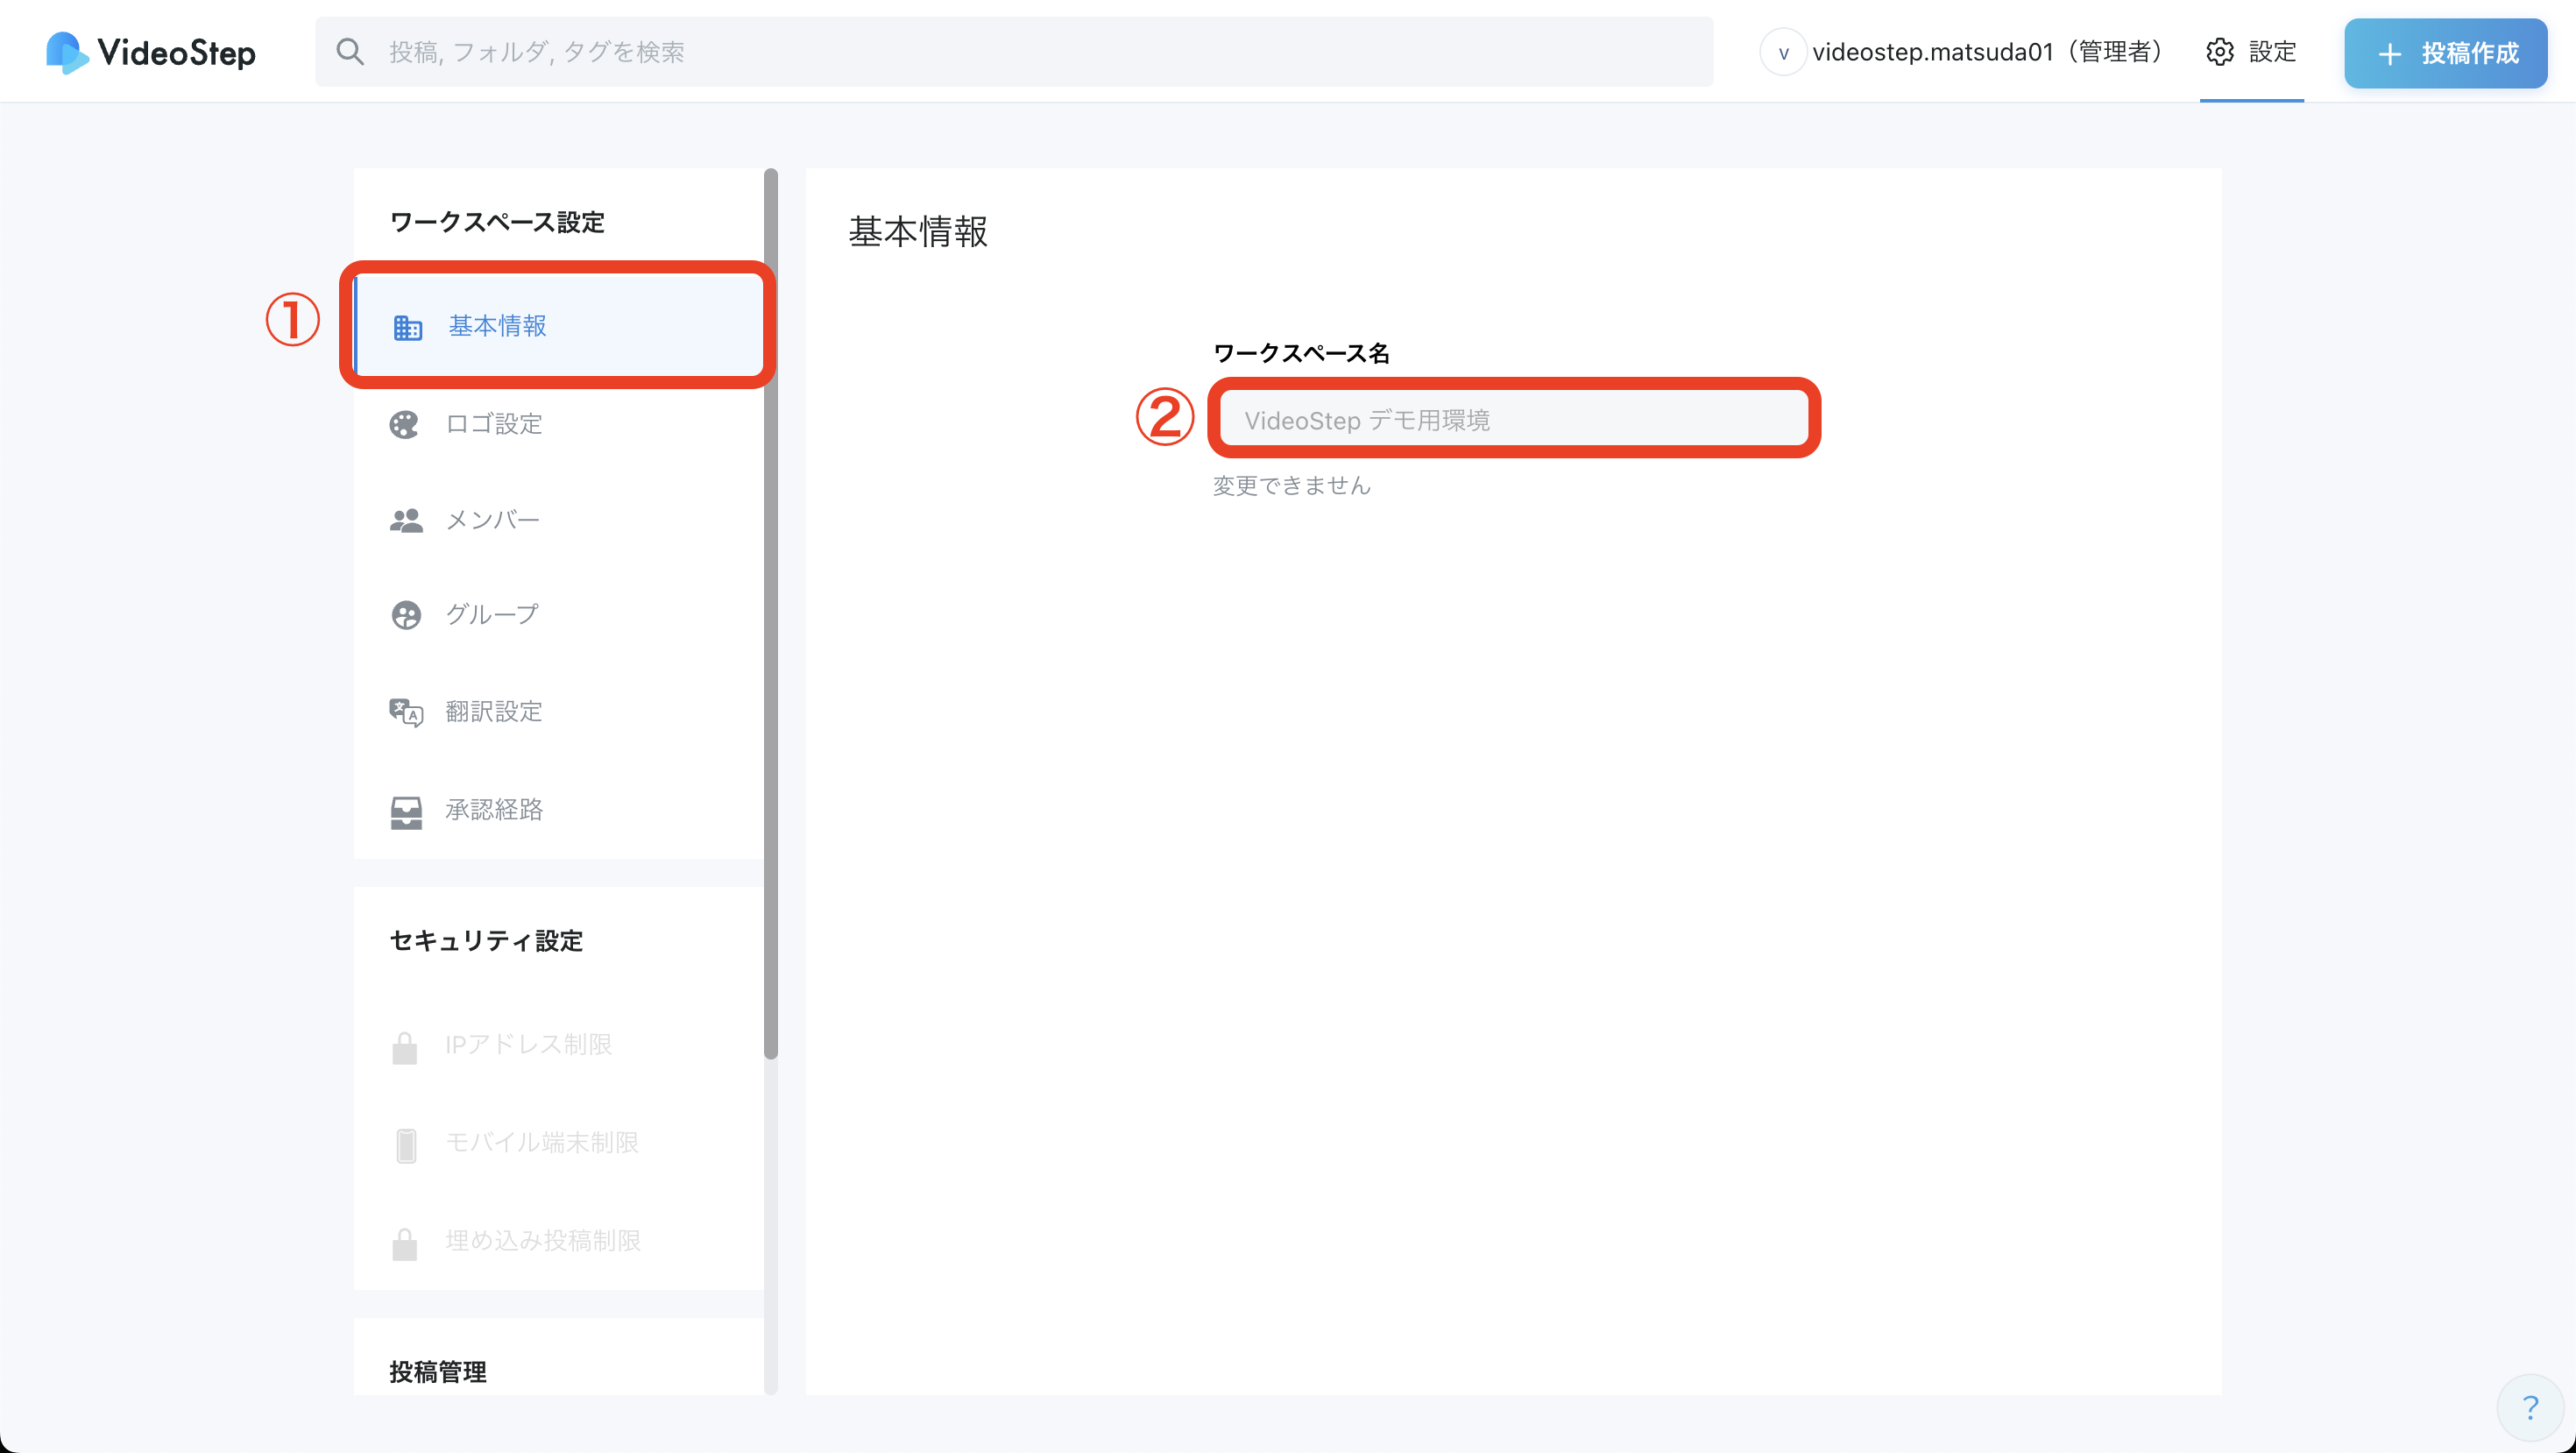Click the 基本情報 building icon

[x=407, y=327]
